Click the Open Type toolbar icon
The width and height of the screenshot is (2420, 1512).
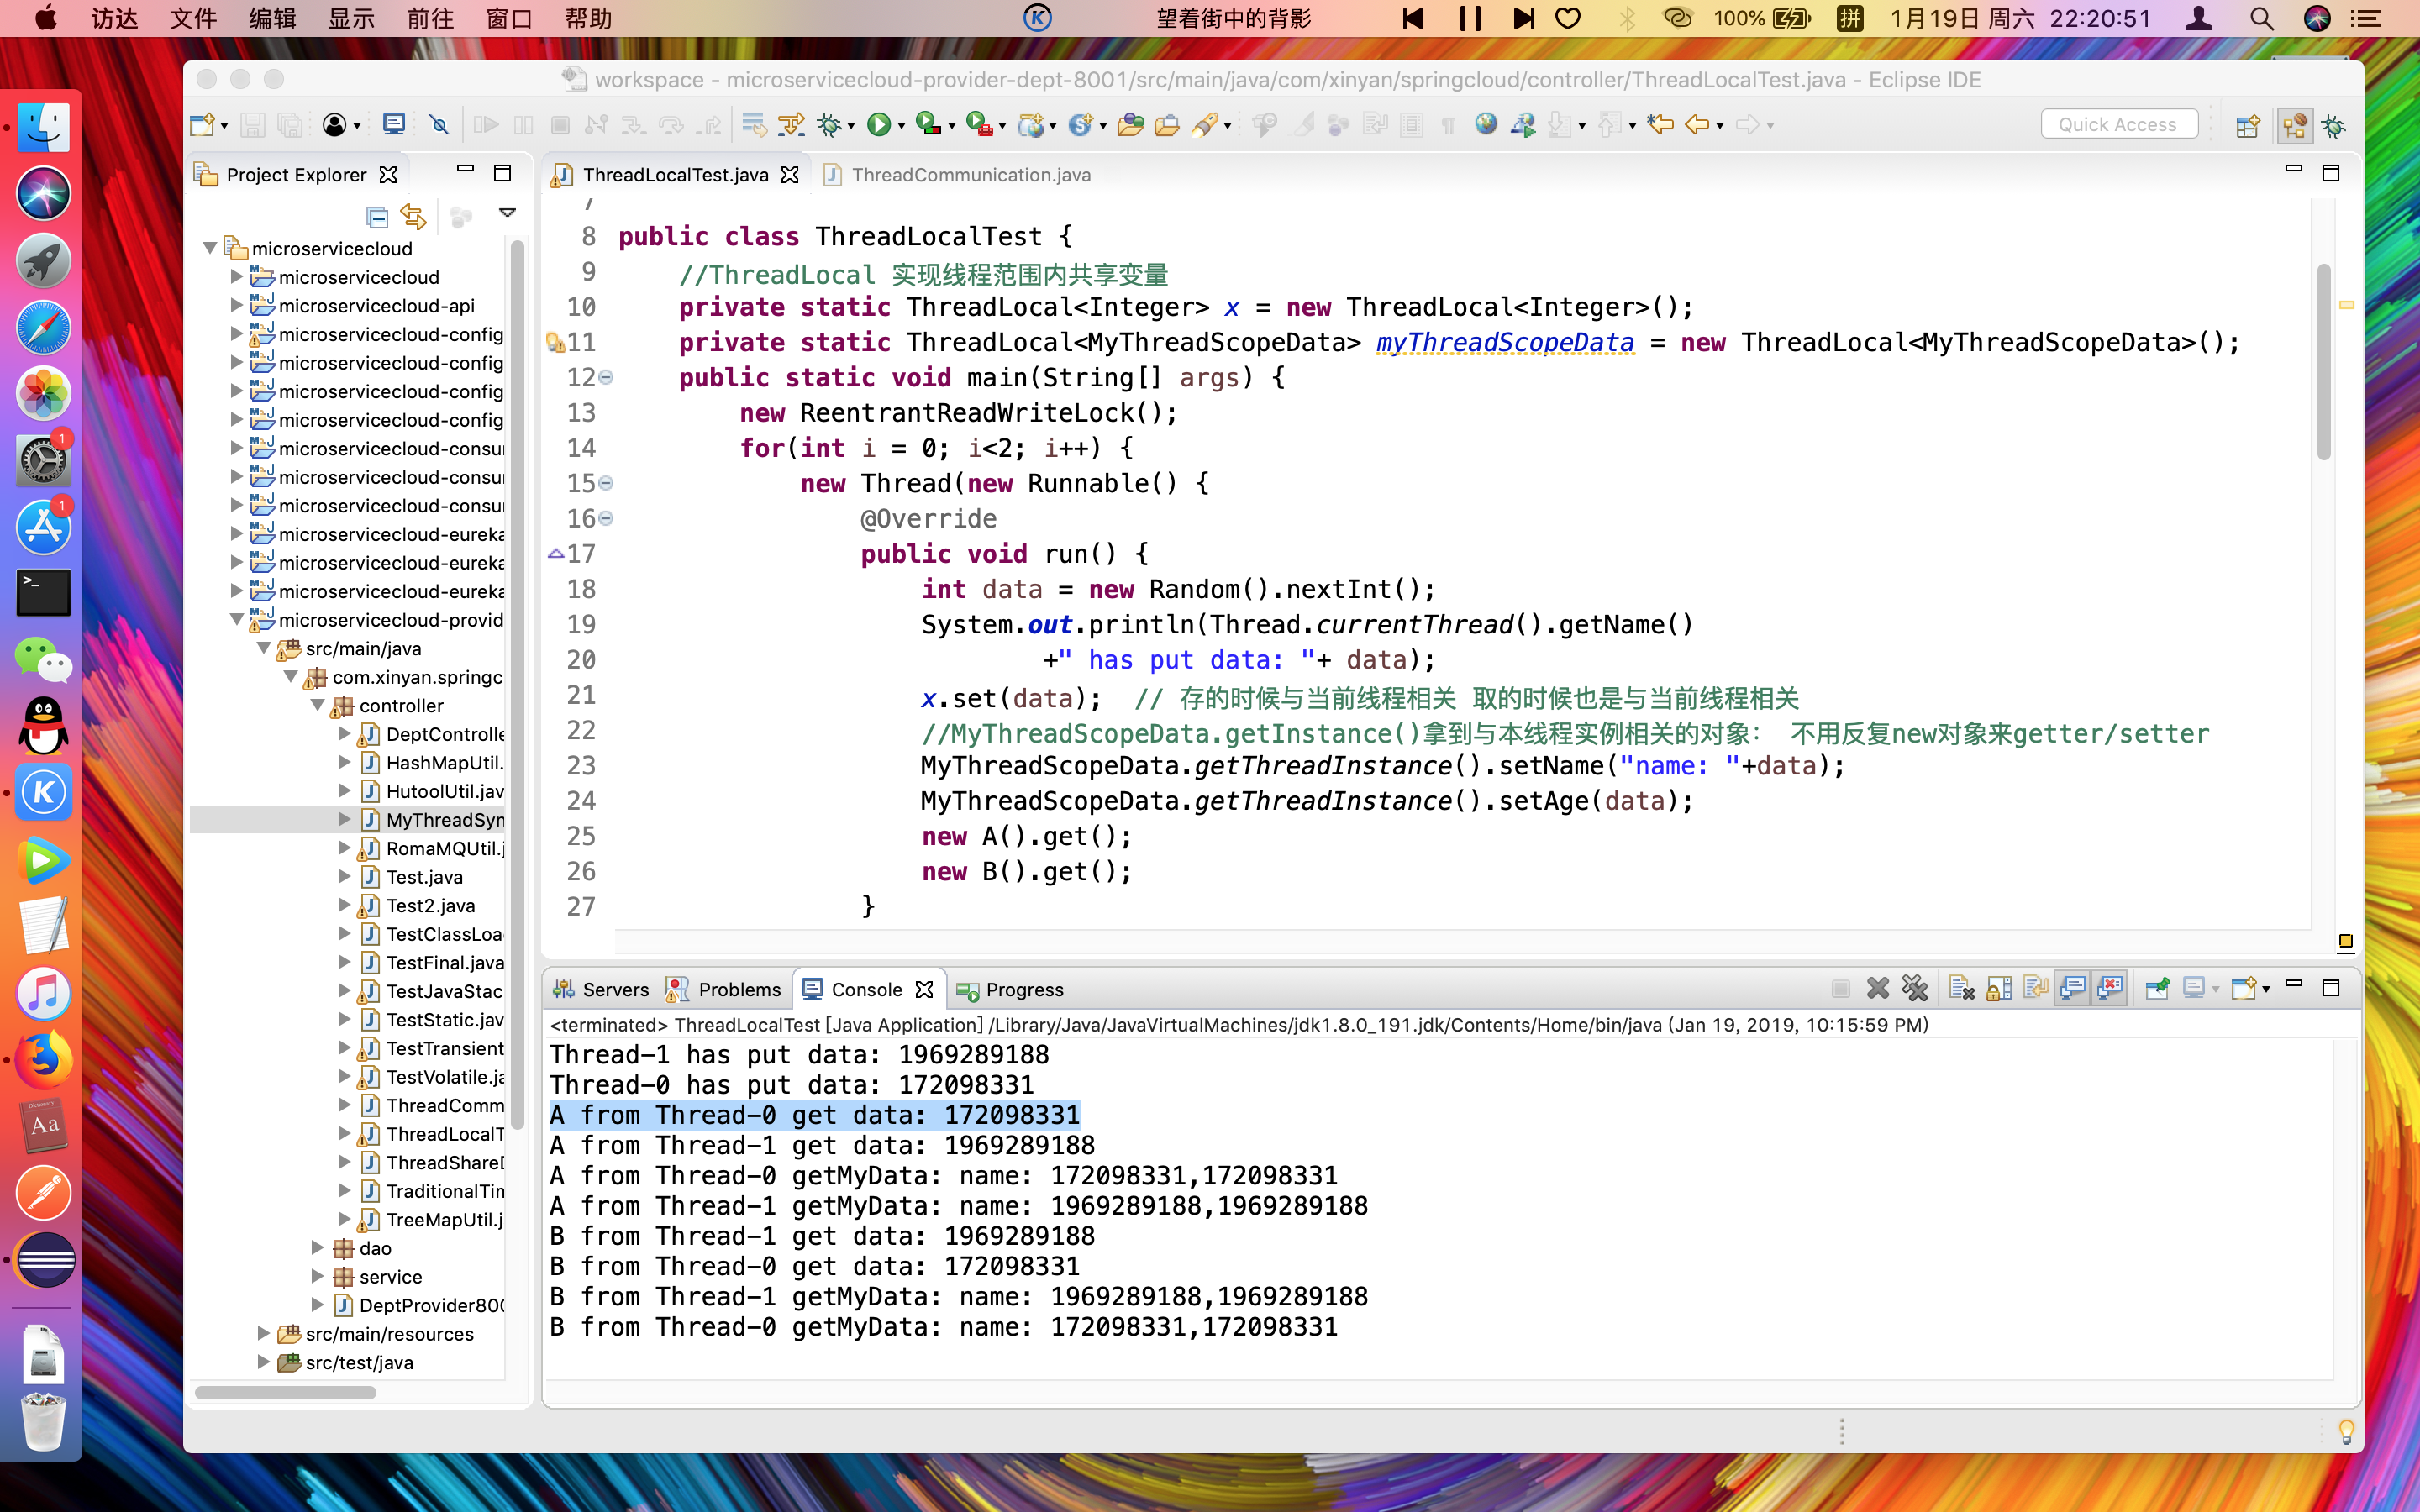pos(1130,125)
